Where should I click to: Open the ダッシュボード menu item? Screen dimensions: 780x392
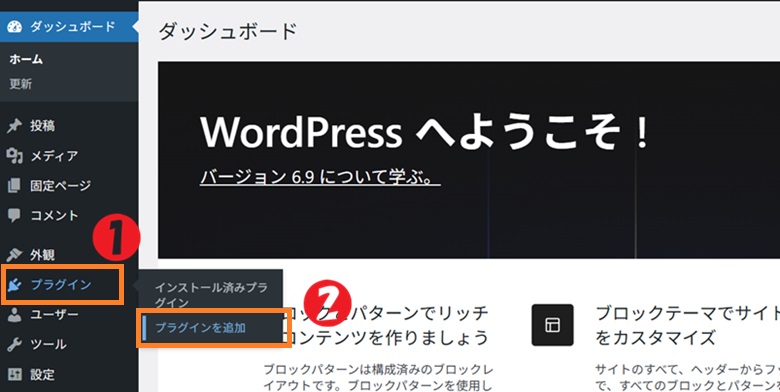click(x=69, y=26)
